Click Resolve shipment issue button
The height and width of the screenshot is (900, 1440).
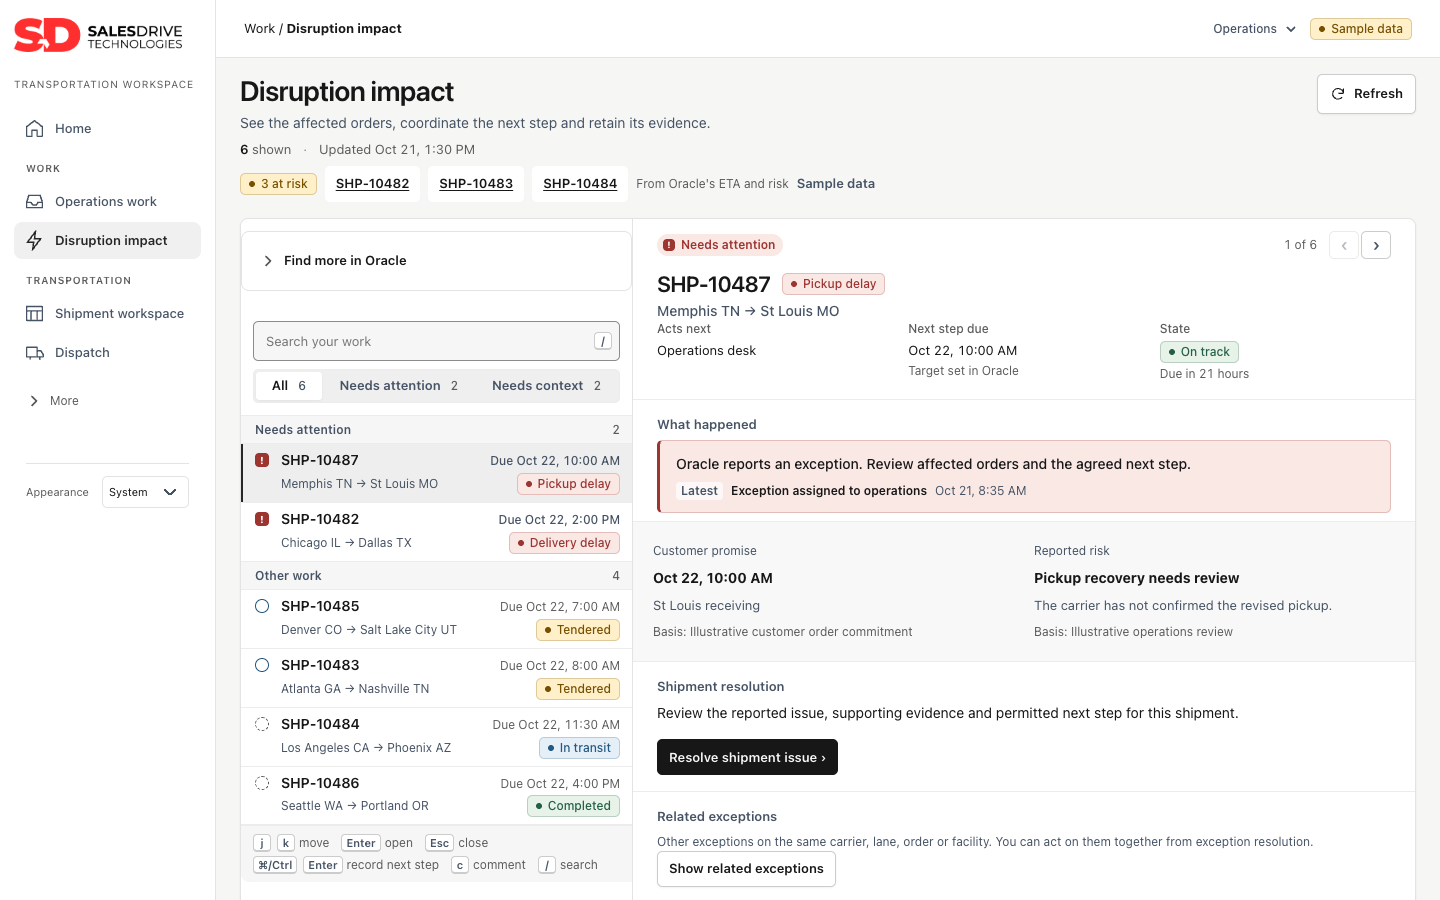tap(747, 757)
